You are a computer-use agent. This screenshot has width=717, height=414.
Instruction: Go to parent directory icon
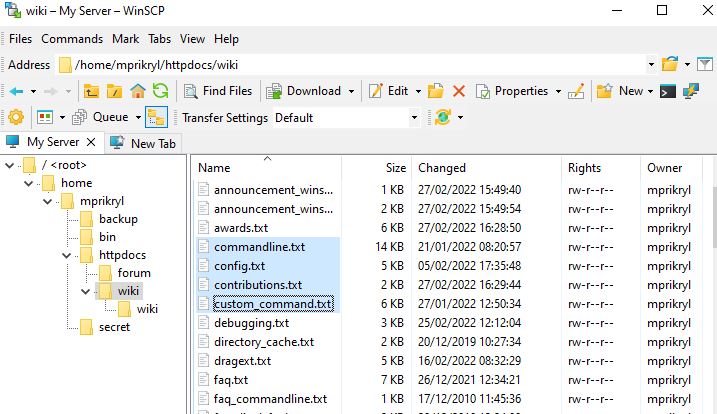pyautogui.click(x=91, y=91)
